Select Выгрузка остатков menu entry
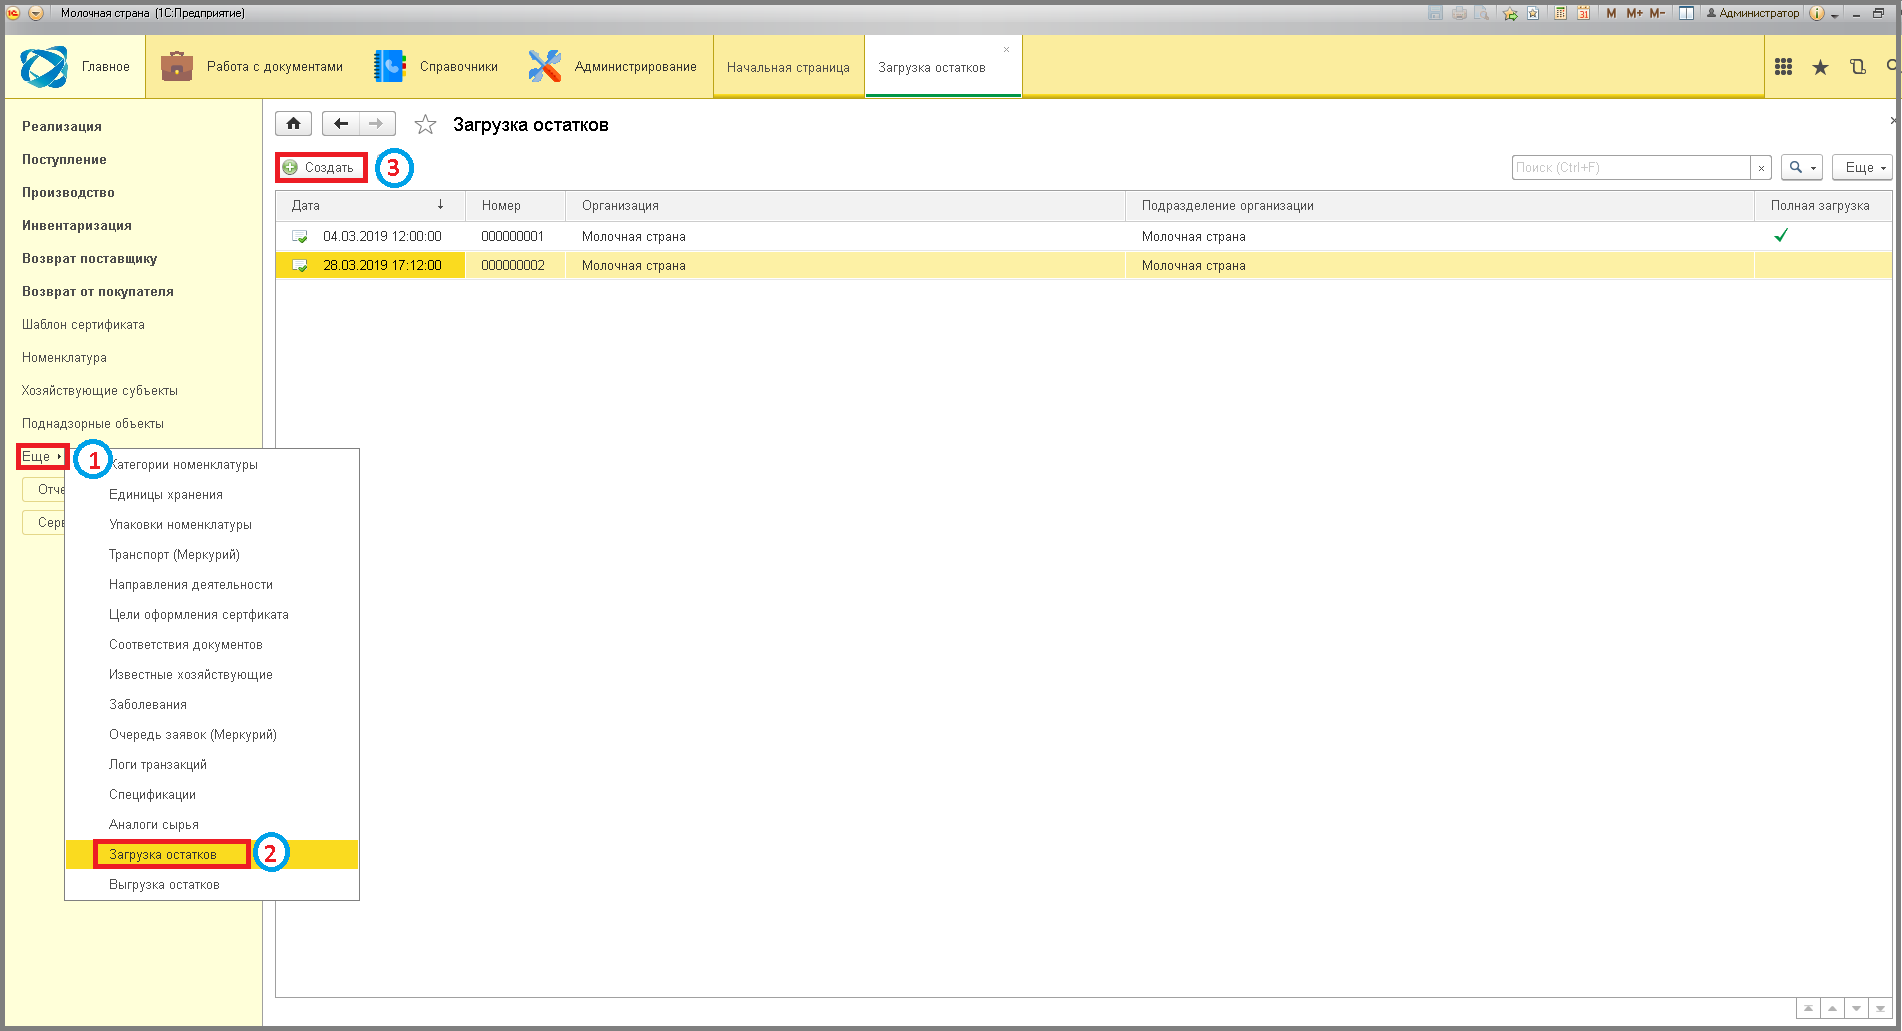Image resolution: width=1902 pixels, height=1031 pixels. click(164, 885)
